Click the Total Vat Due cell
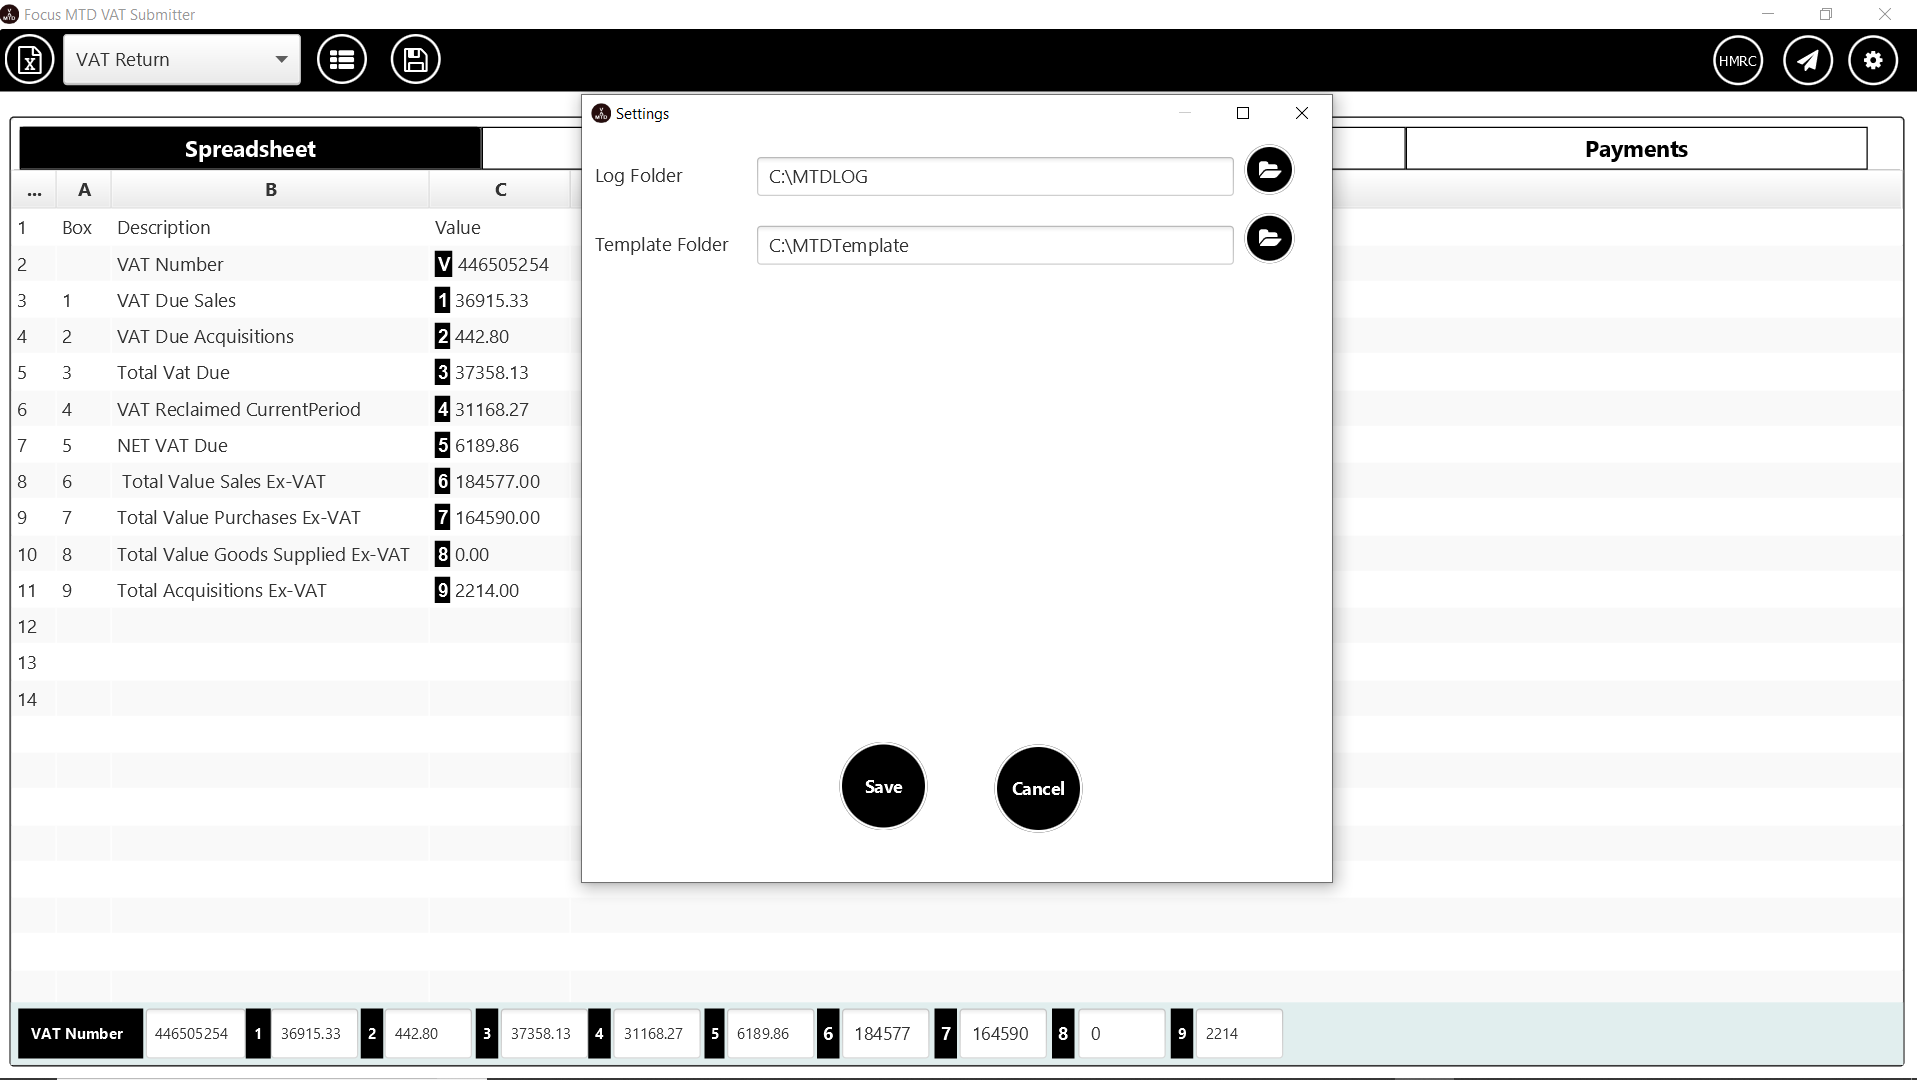 click(x=270, y=372)
